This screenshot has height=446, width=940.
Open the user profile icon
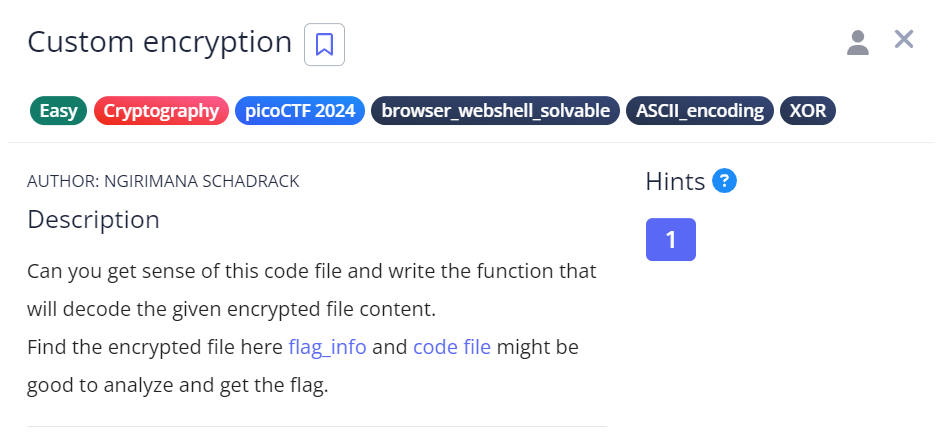tap(858, 43)
